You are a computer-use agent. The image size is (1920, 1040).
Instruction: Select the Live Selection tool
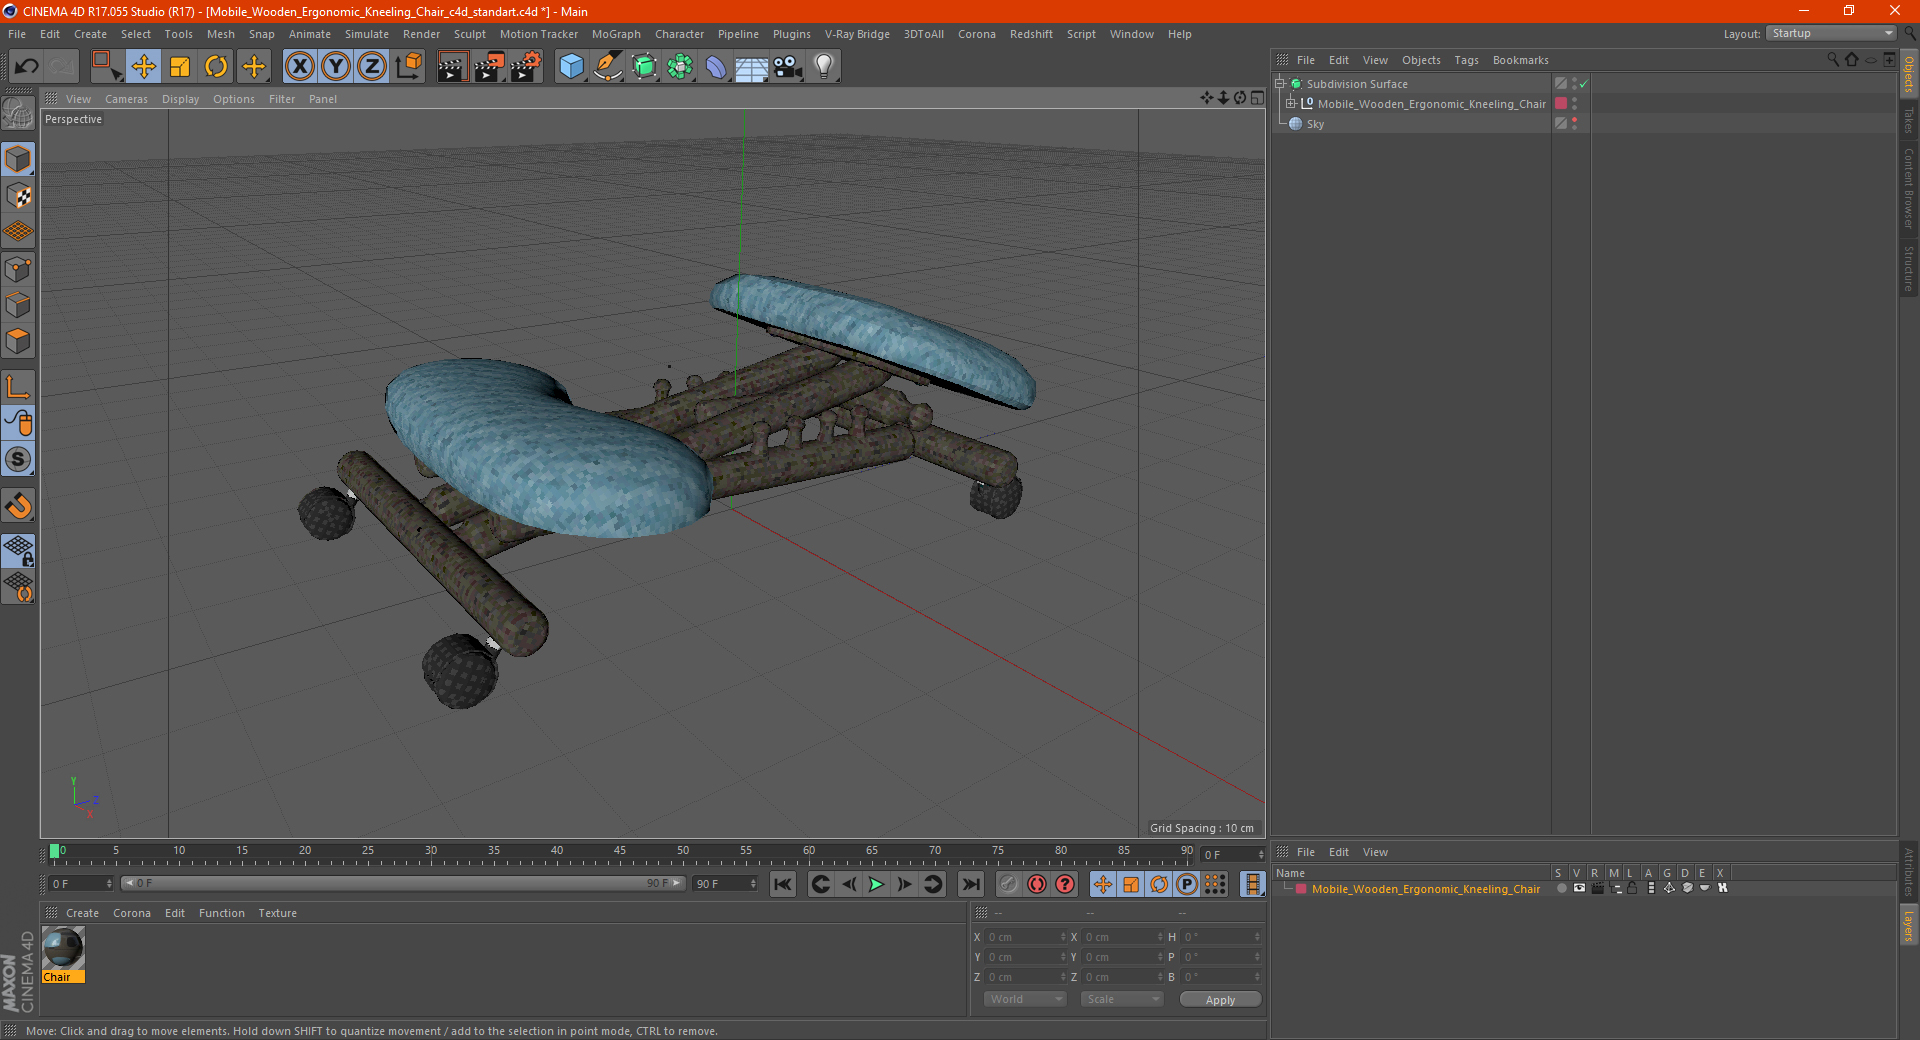click(x=106, y=67)
